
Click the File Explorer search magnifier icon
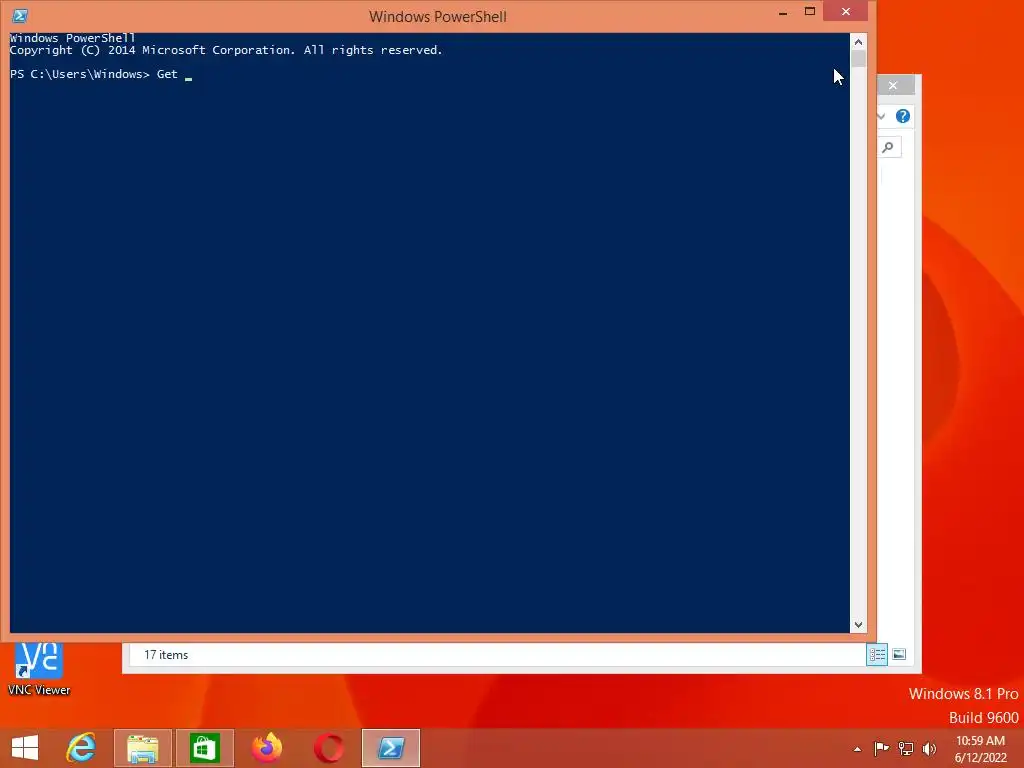click(888, 148)
